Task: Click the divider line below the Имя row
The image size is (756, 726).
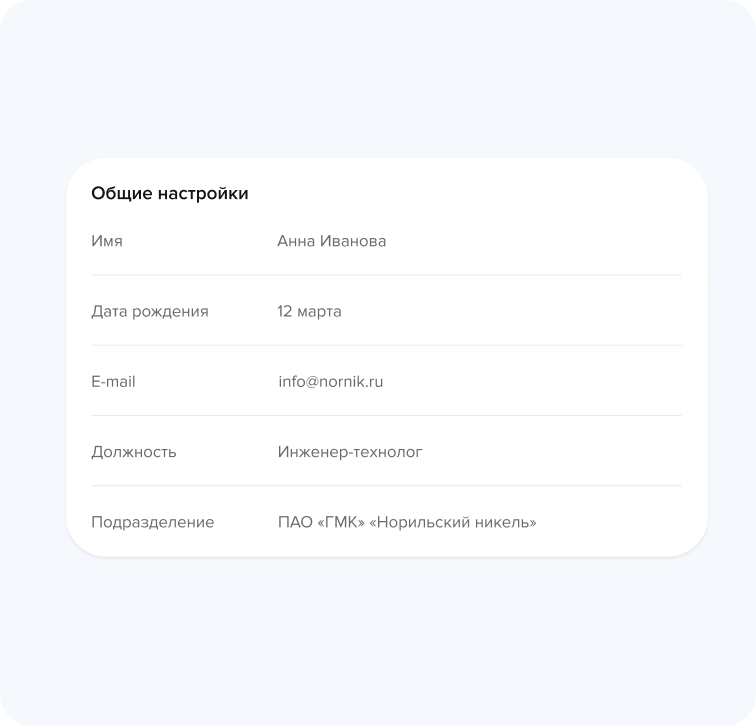Action: pos(386,275)
